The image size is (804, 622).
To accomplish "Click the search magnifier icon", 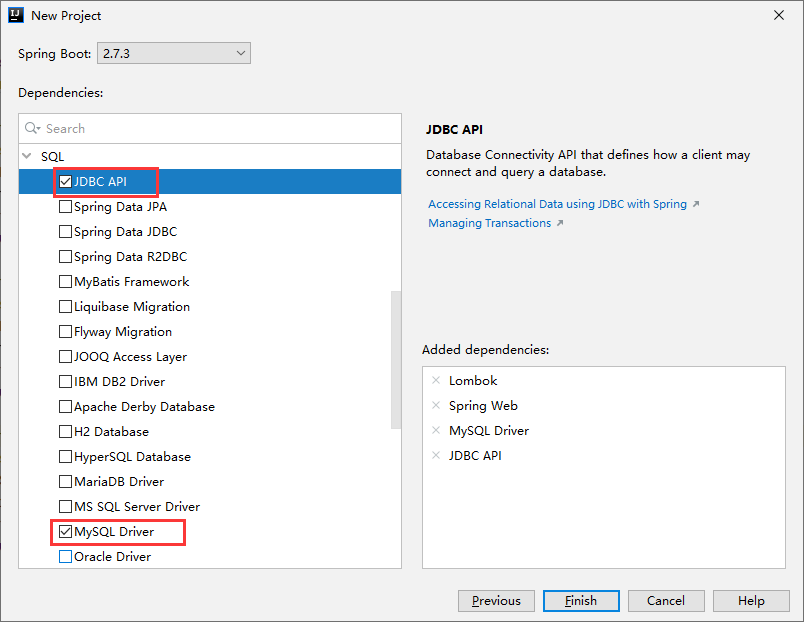I will point(32,128).
